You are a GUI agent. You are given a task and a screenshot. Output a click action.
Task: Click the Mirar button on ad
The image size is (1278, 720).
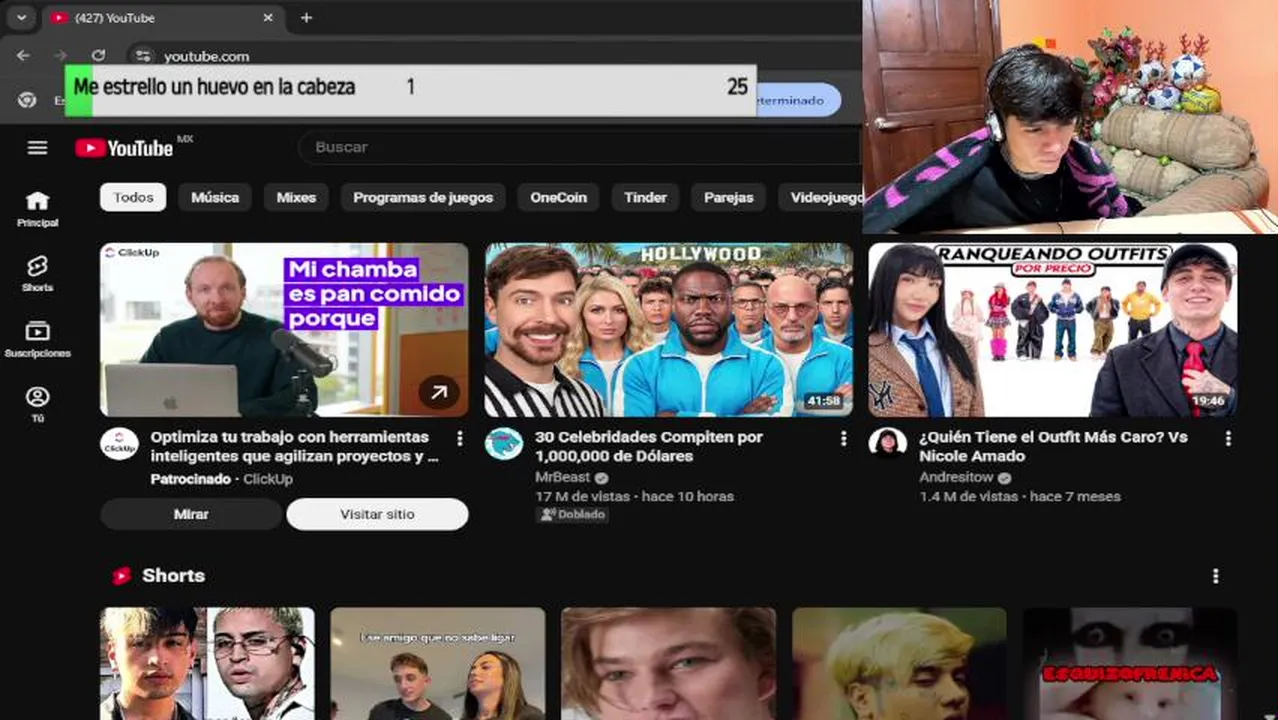[x=191, y=514]
